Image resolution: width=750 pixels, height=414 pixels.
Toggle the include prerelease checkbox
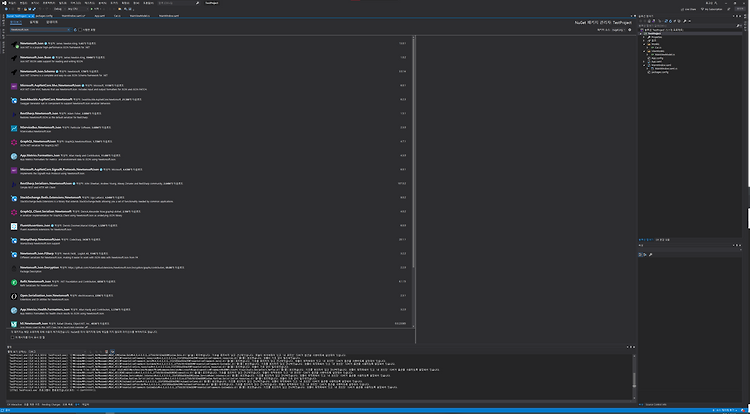(80, 30)
